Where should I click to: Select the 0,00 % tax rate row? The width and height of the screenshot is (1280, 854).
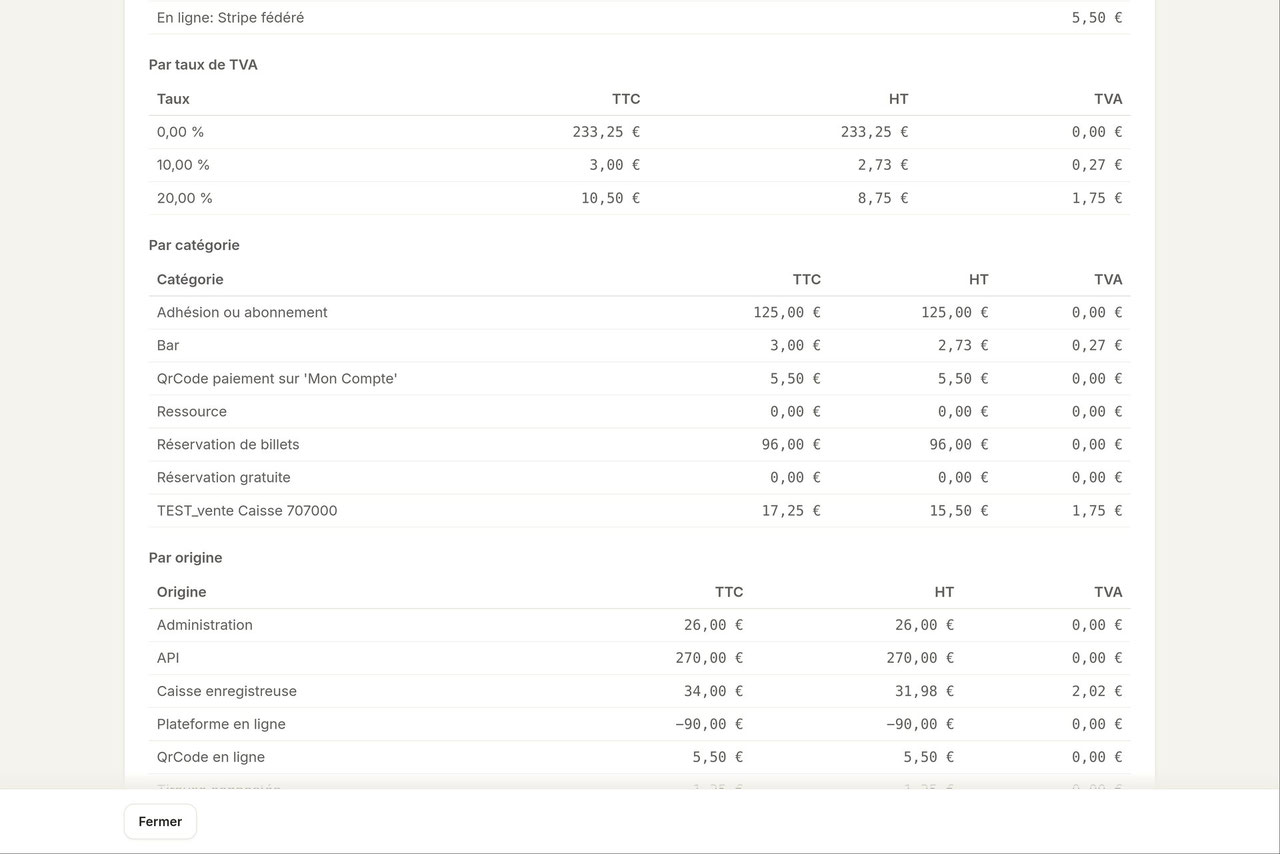640,132
